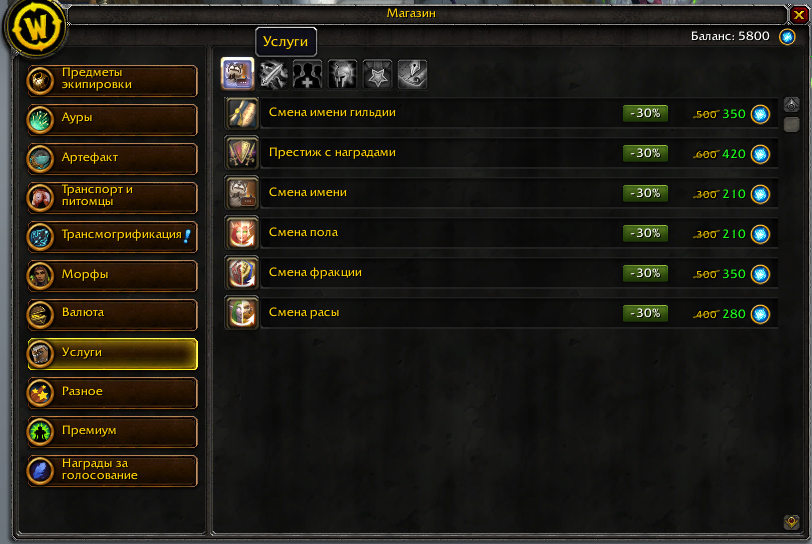Open Награды за голосование category
The width and height of the screenshot is (812, 544).
(x=112, y=470)
